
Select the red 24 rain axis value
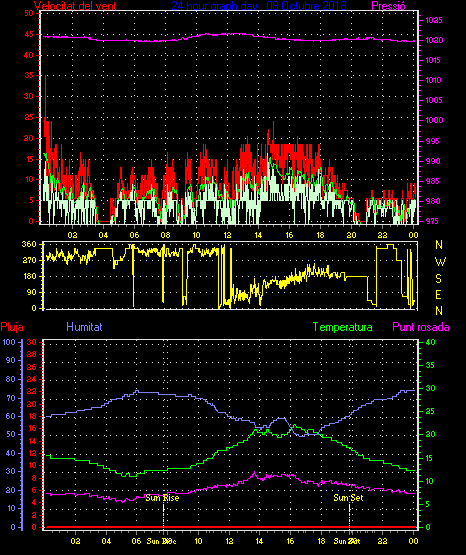(x=32, y=379)
